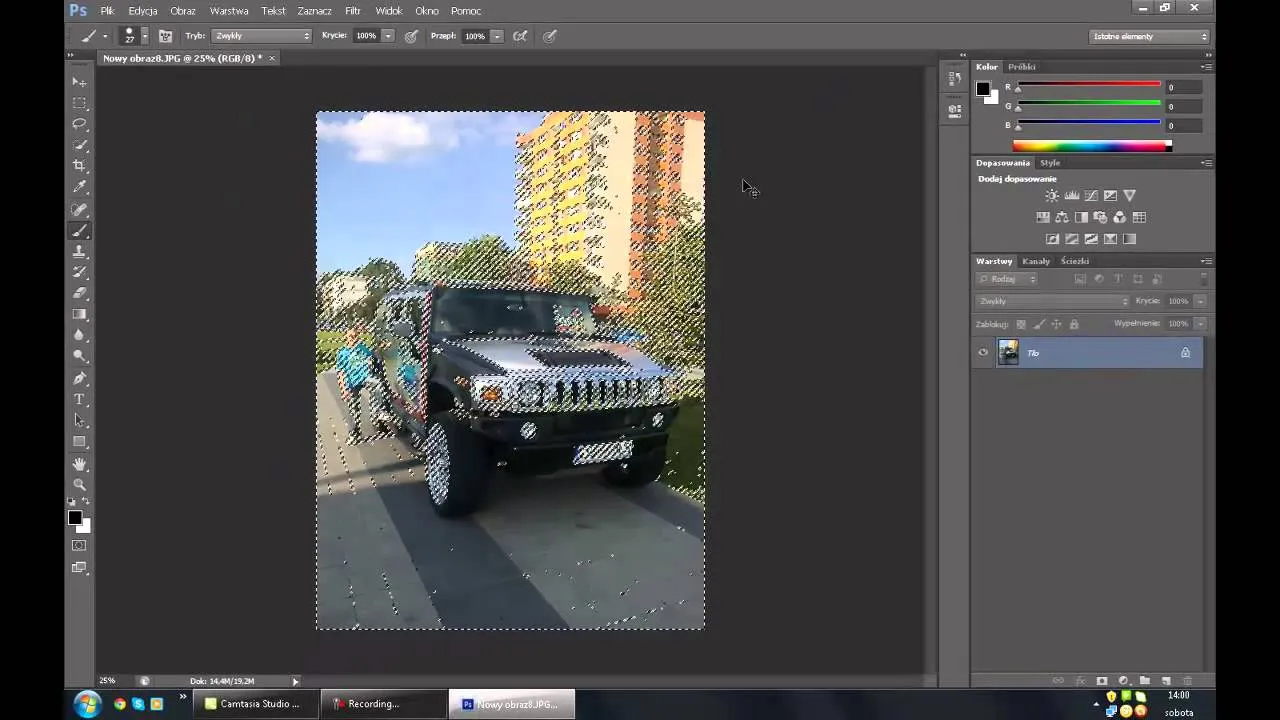Click the foreground color swatch in Kolor panel
Screen dimensions: 1280x720
pyautogui.click(x=983, y=89)
